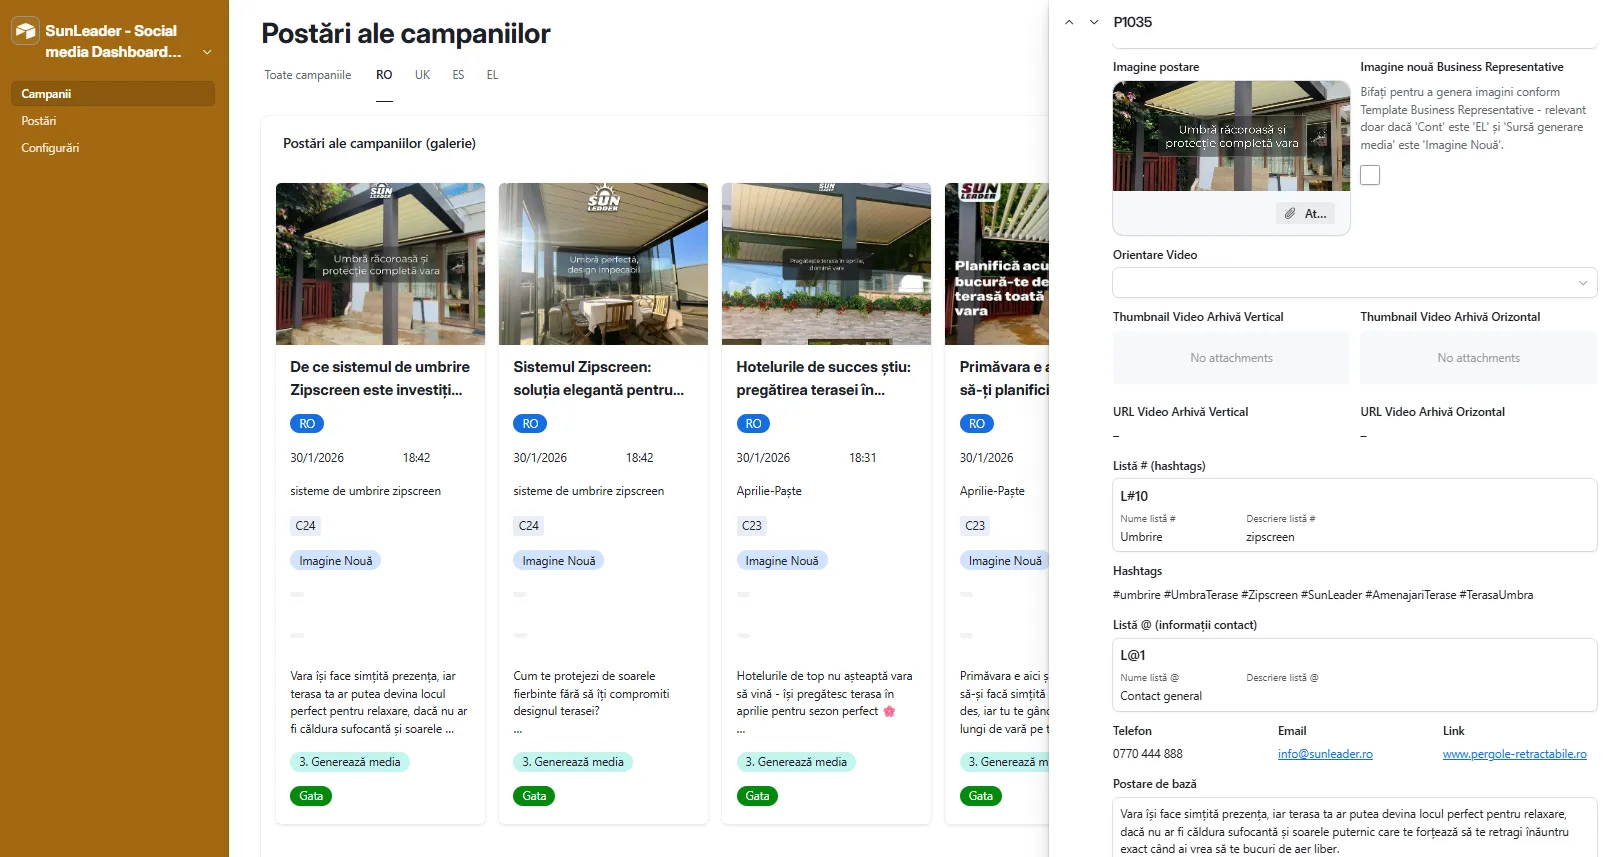Go to previous record with up chevron
The height and width of the screenshot is (857, 1607).
[x=1069, y=22]
